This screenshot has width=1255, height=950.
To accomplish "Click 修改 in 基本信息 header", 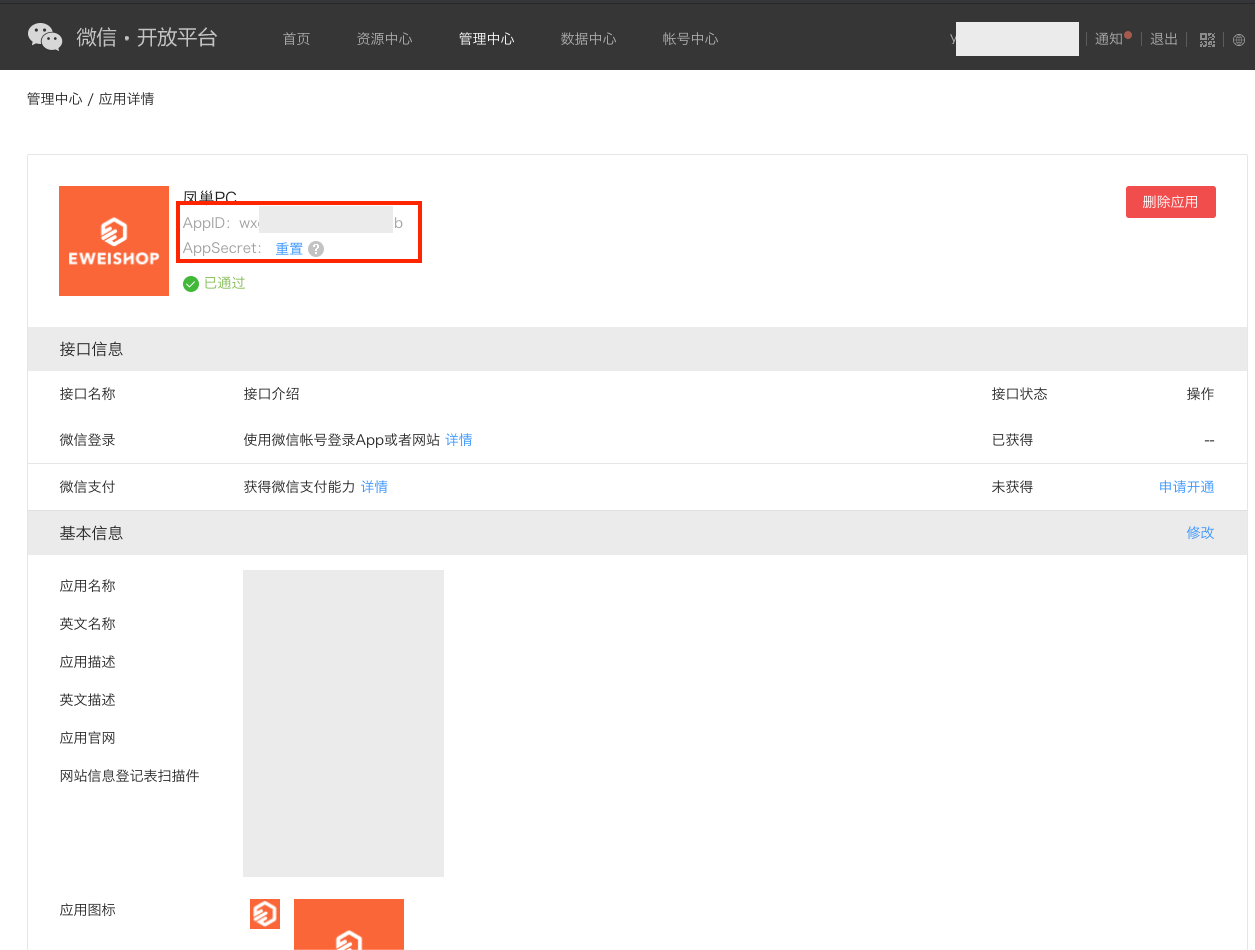I will point(1201,533).
